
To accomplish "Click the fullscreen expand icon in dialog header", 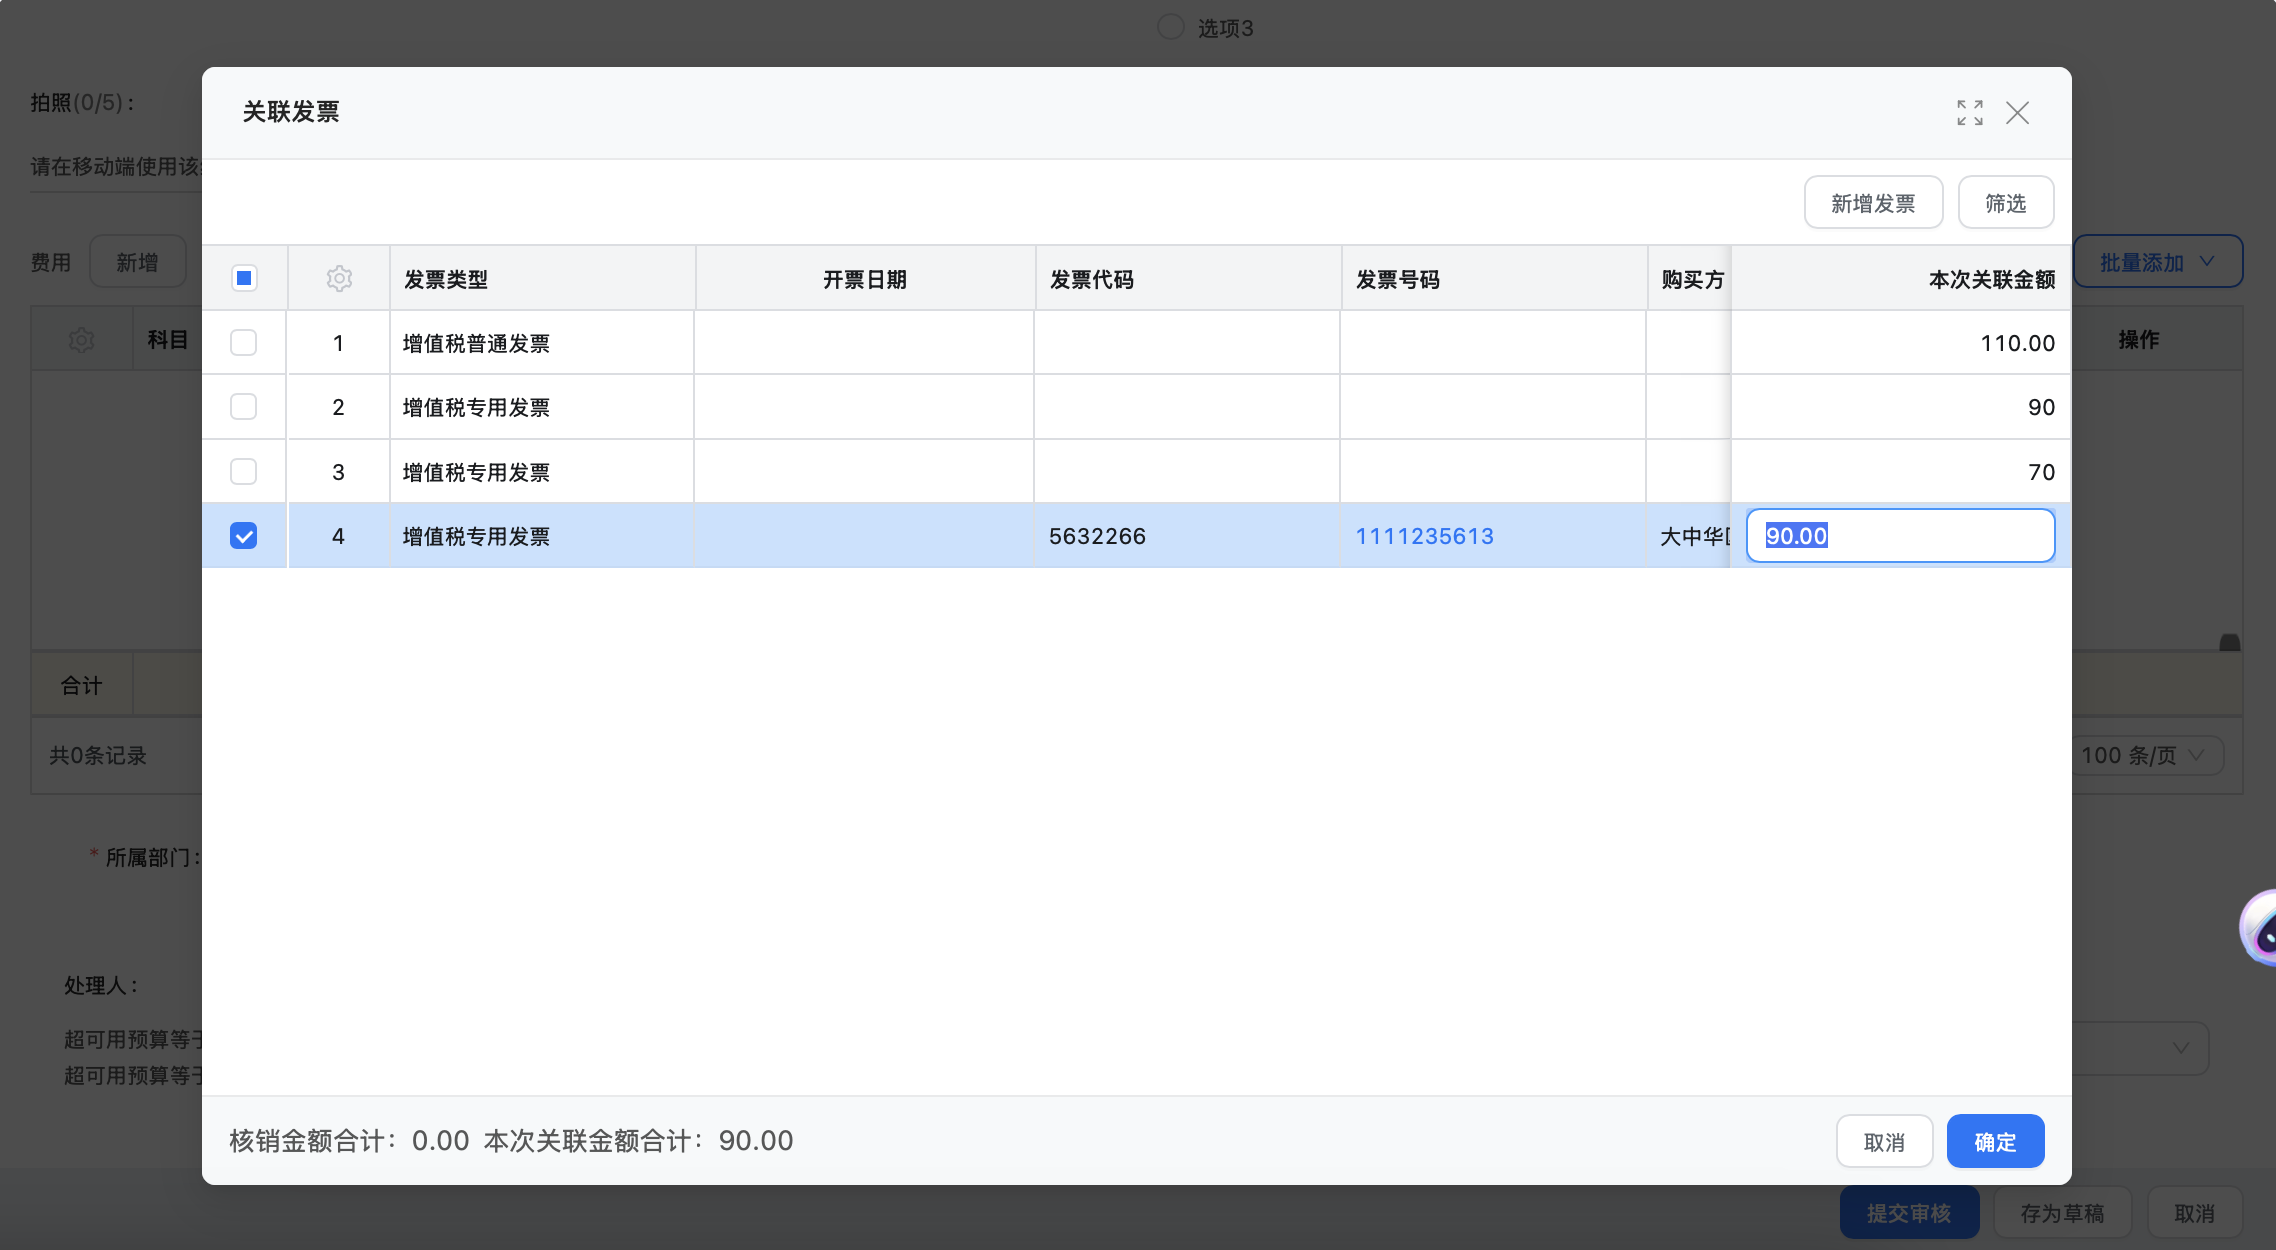I will coord(1969,113).
